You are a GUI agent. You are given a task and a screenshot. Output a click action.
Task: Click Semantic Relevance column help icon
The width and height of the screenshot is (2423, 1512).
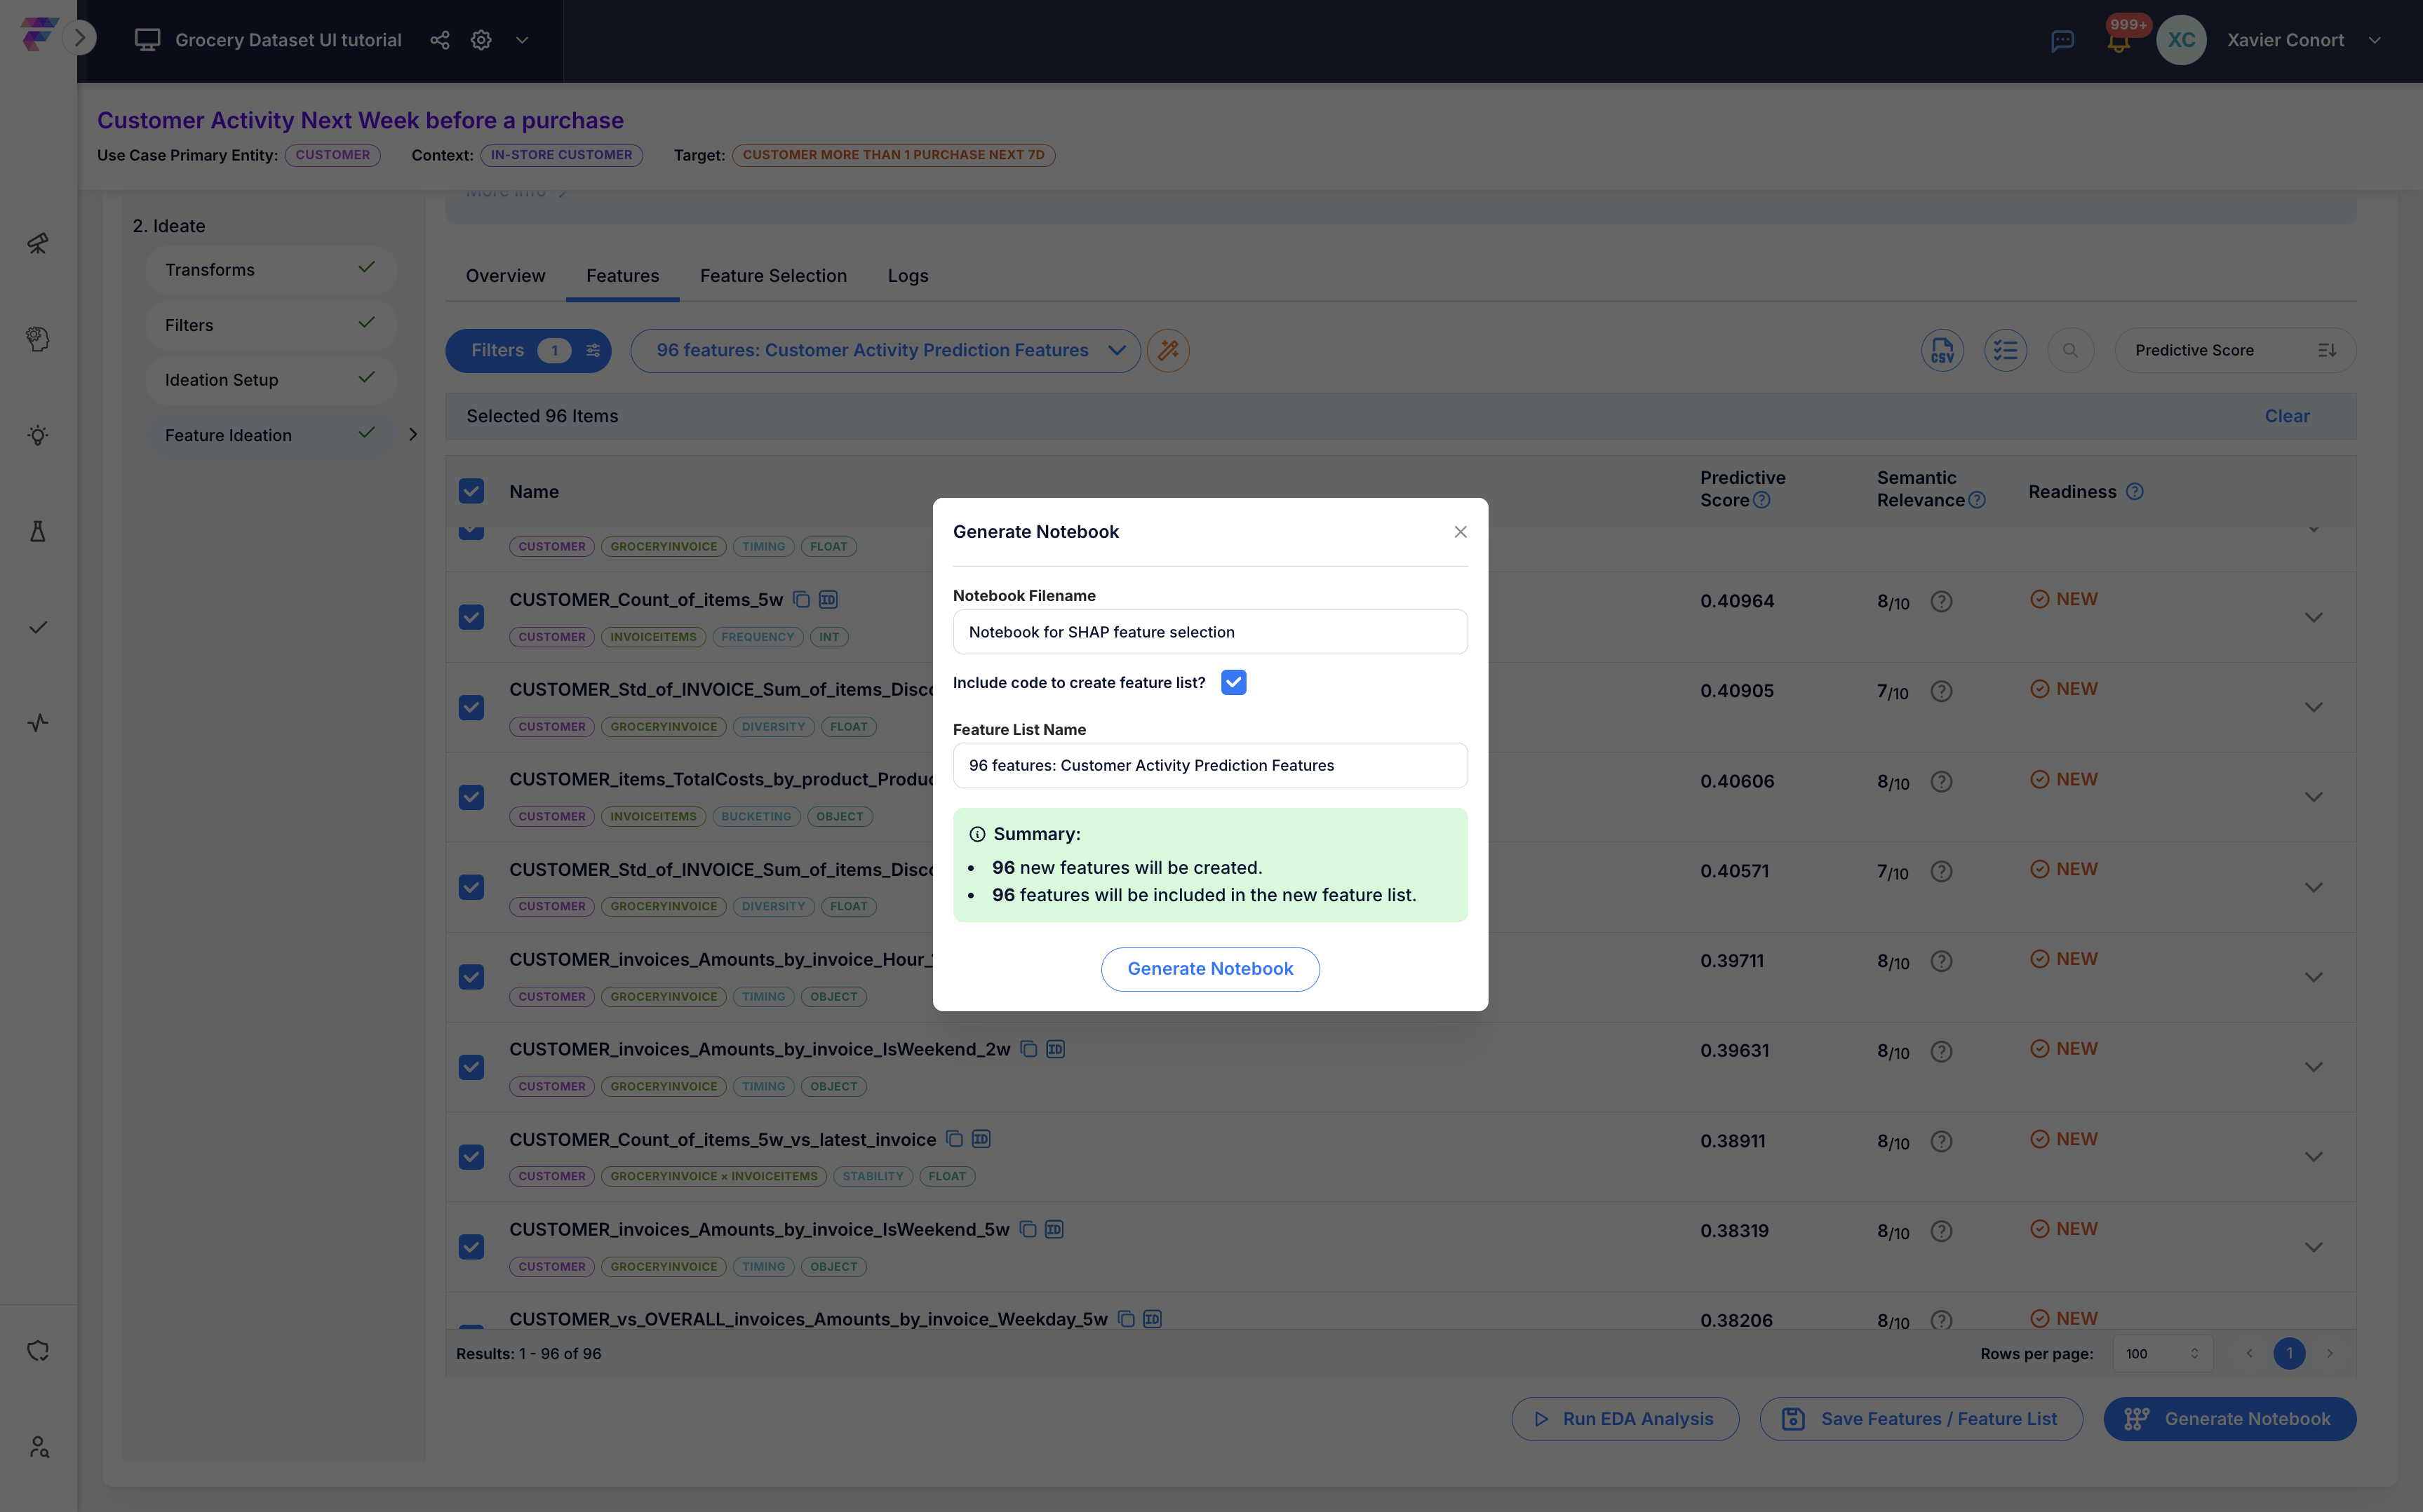pos(1977,500)
